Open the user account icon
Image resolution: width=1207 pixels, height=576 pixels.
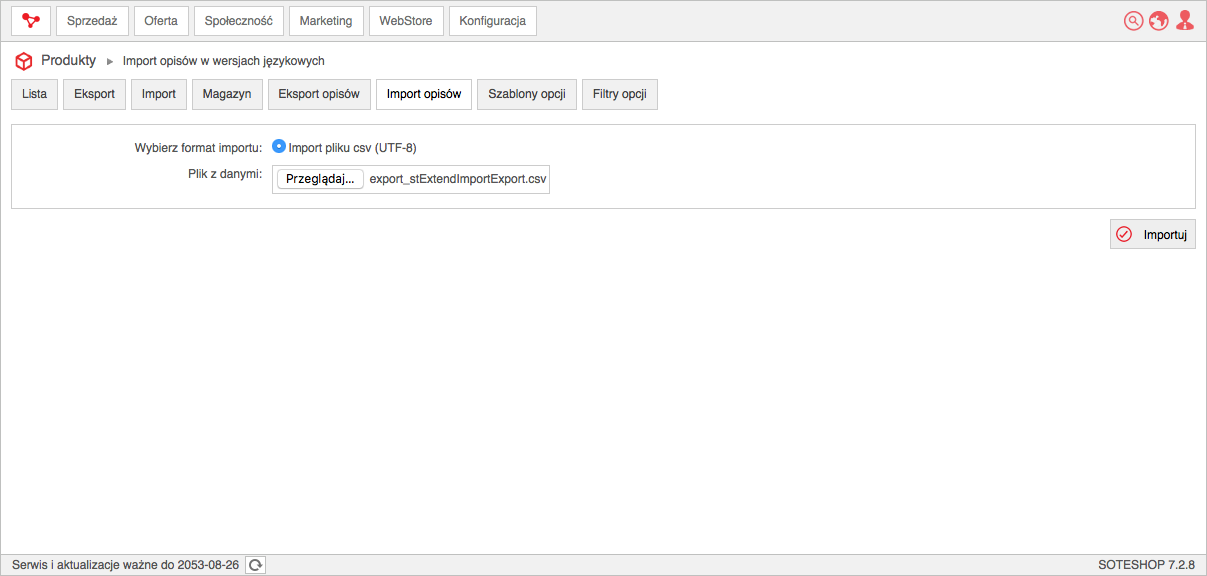tap(1185, 21)
